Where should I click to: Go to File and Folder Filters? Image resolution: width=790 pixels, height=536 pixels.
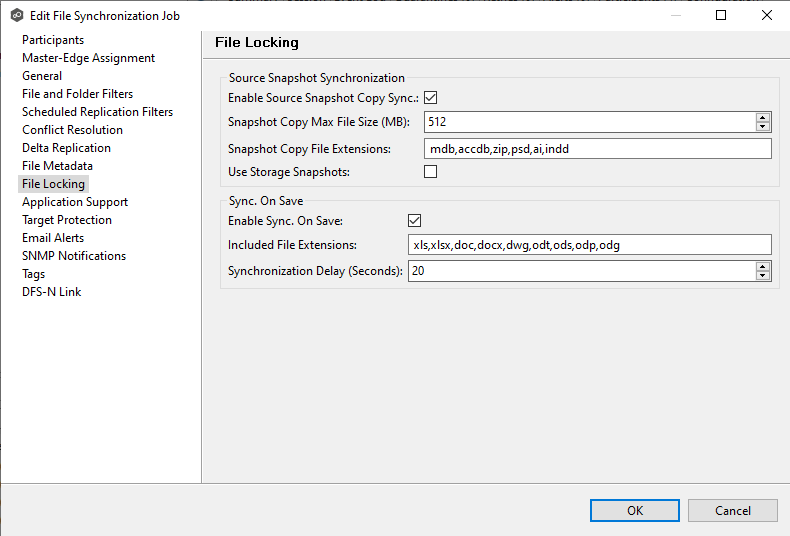click(77, 94)
